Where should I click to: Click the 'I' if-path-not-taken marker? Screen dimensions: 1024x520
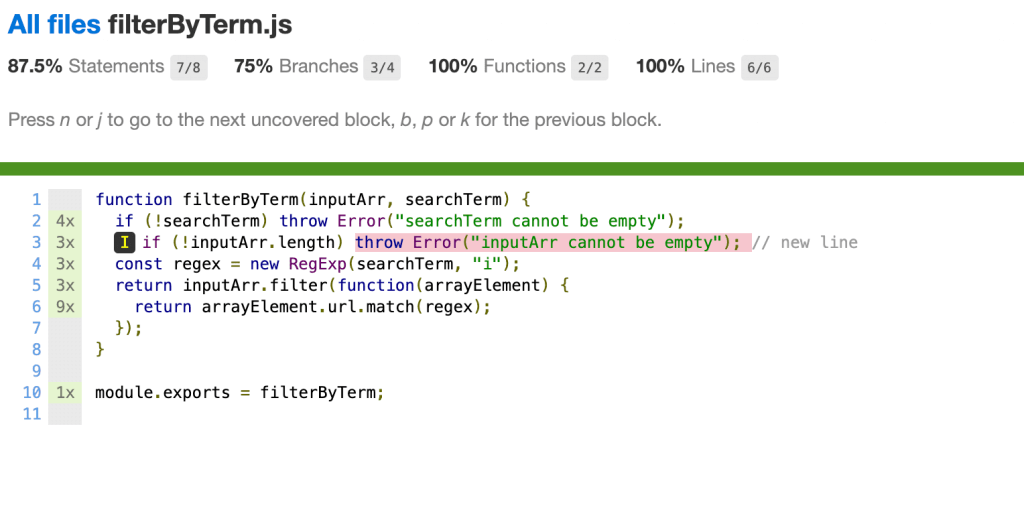pos(124,243)
